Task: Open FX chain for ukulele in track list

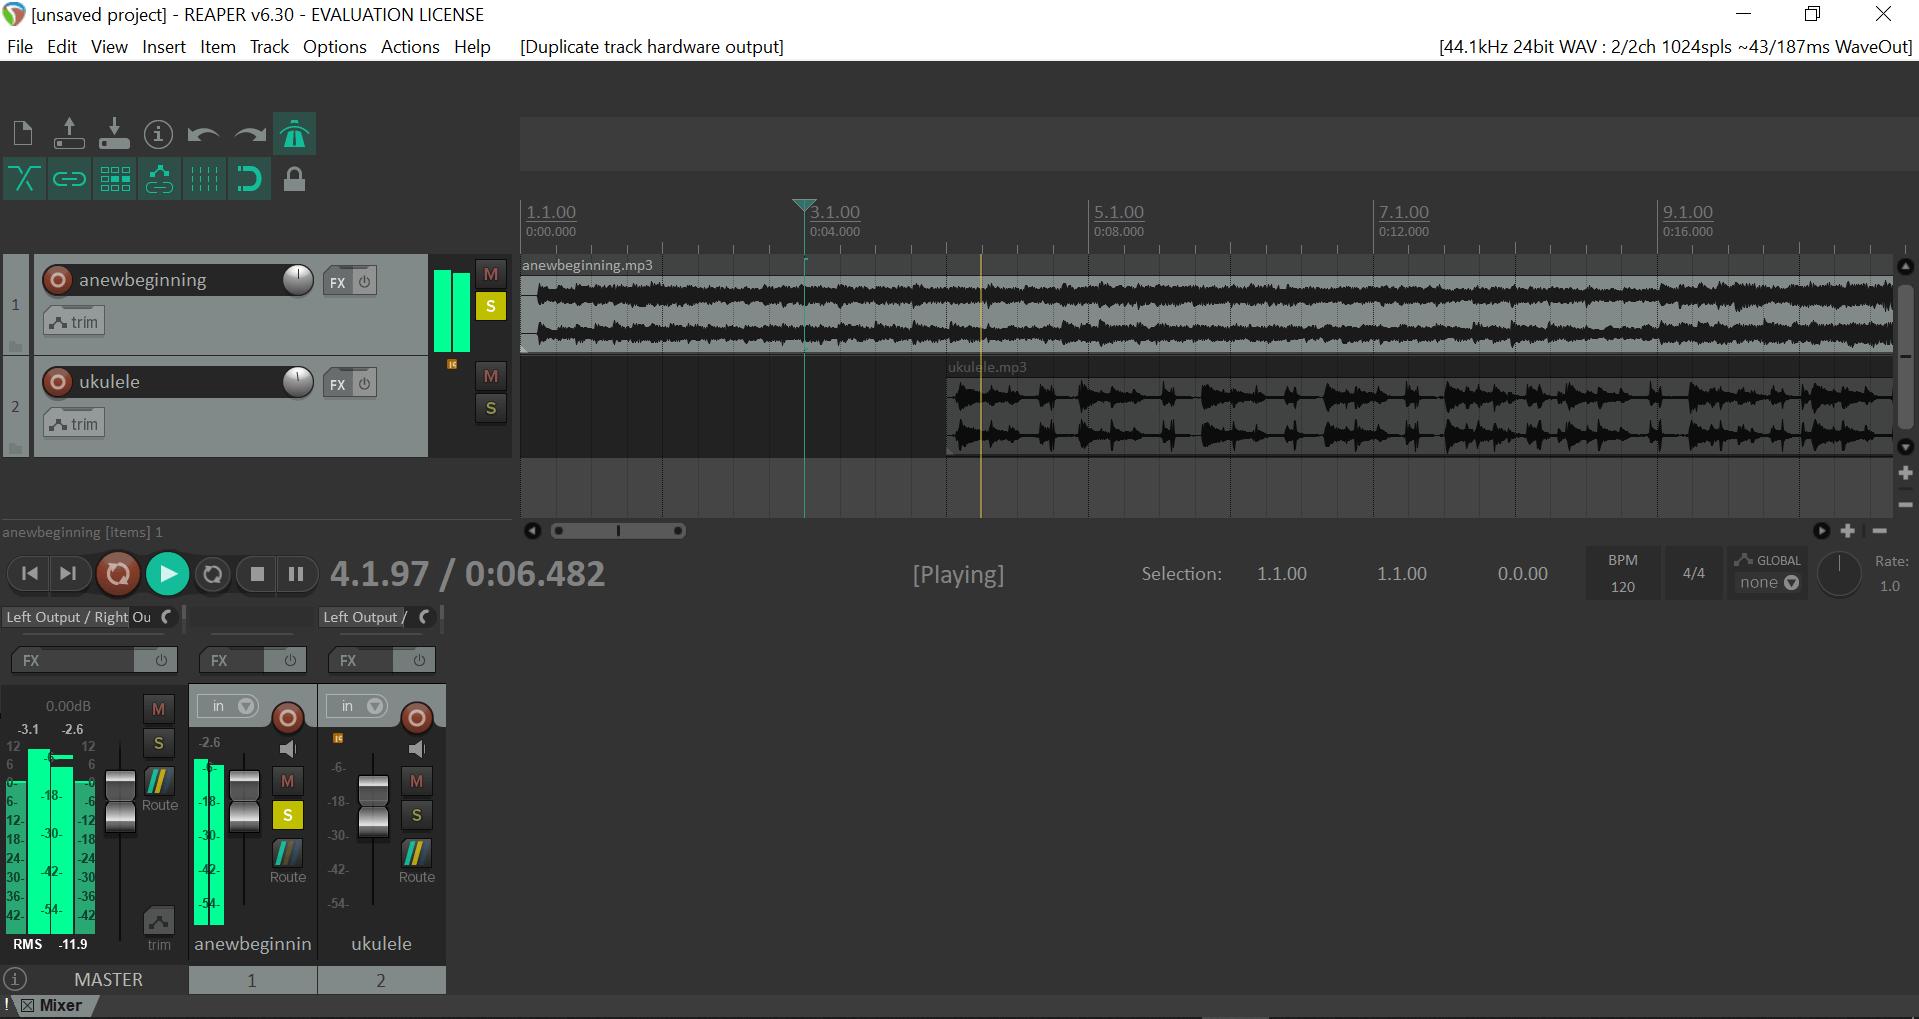Action: [338, 384]
